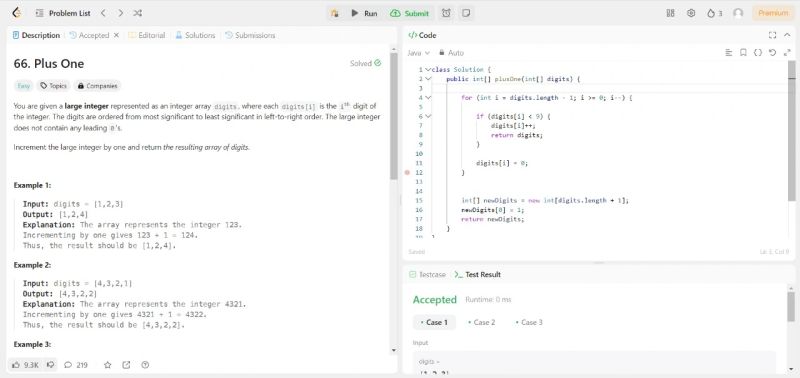Image resolution: width=800 pixels, height=378 pixels.
Task: Open the Editorial tab
Action: point(146,35)
